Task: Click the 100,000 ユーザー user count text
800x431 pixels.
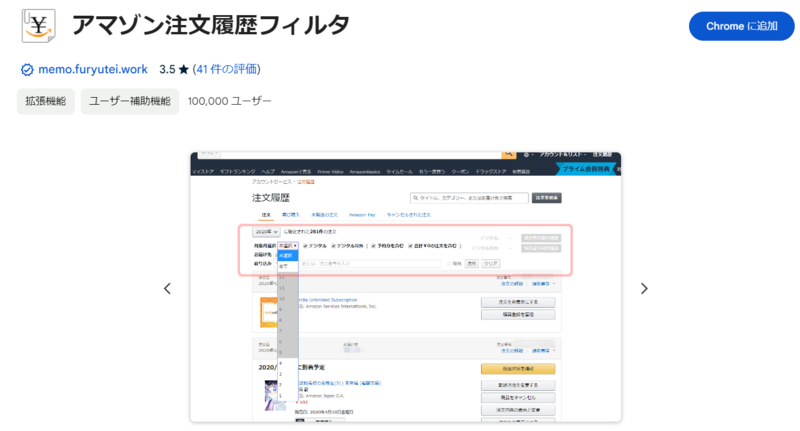Action: coord(229,101)
